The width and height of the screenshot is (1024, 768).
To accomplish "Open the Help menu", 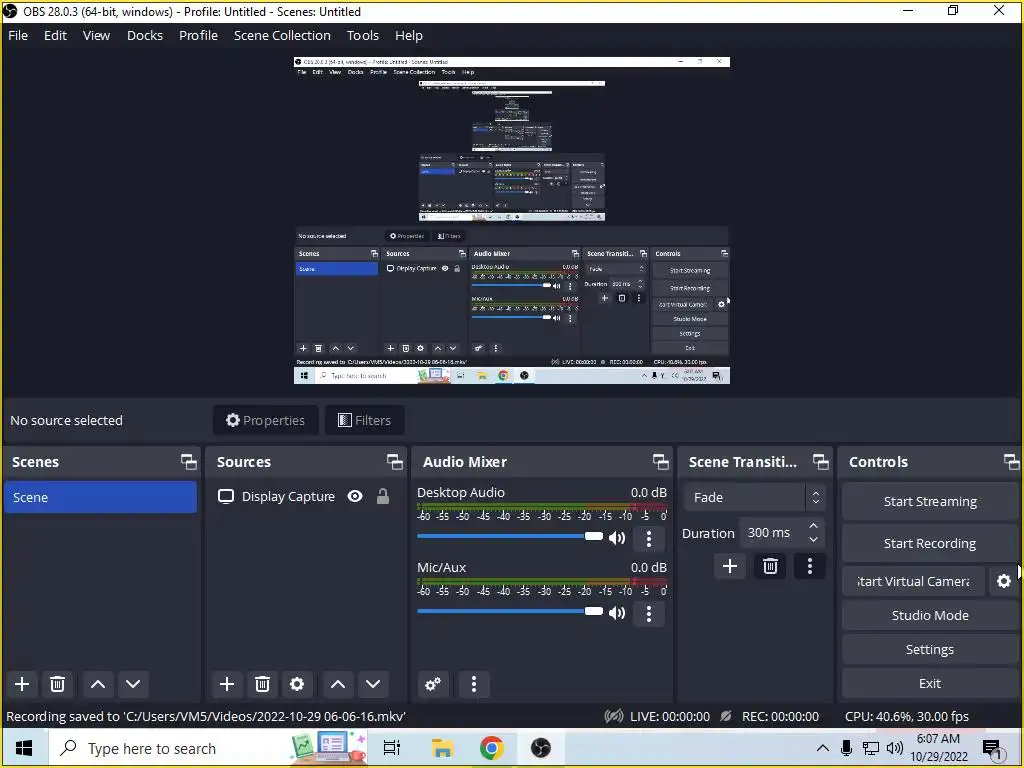I will (408, 35).
